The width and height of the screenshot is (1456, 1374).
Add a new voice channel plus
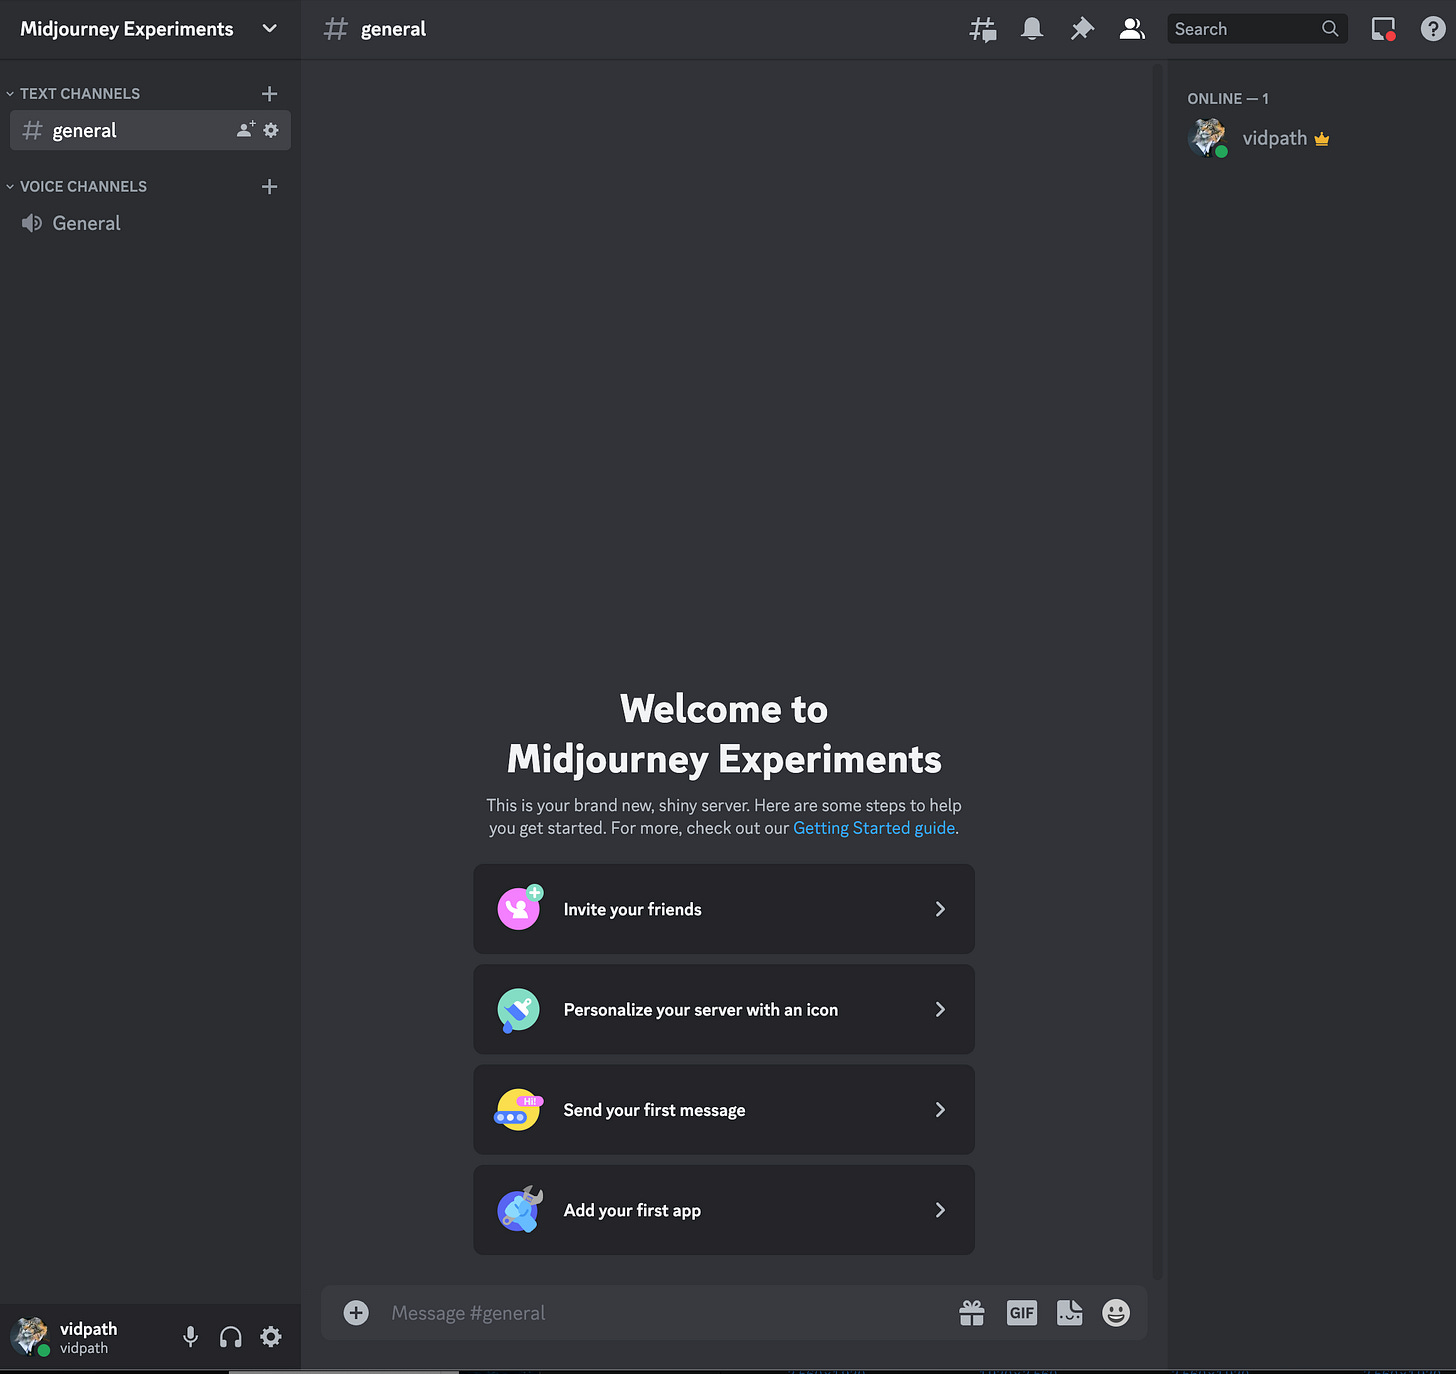pos(269,187)
